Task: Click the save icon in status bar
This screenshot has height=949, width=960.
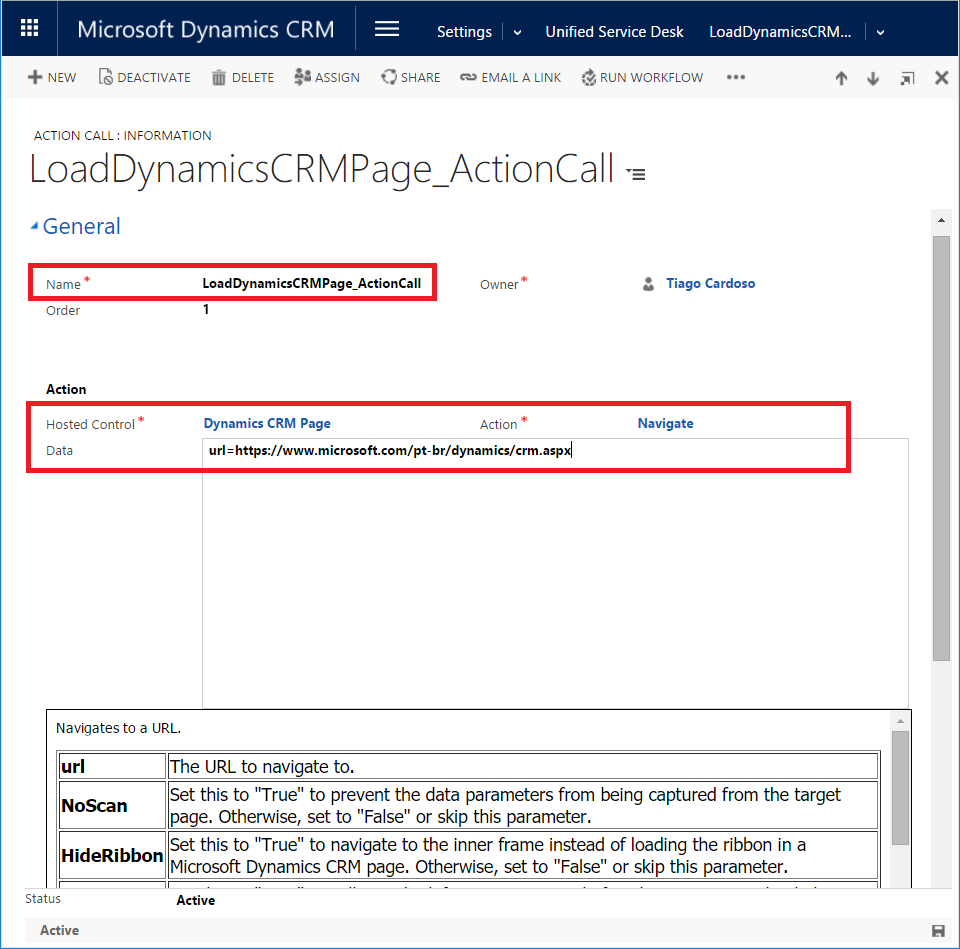Action: [938, 931]
